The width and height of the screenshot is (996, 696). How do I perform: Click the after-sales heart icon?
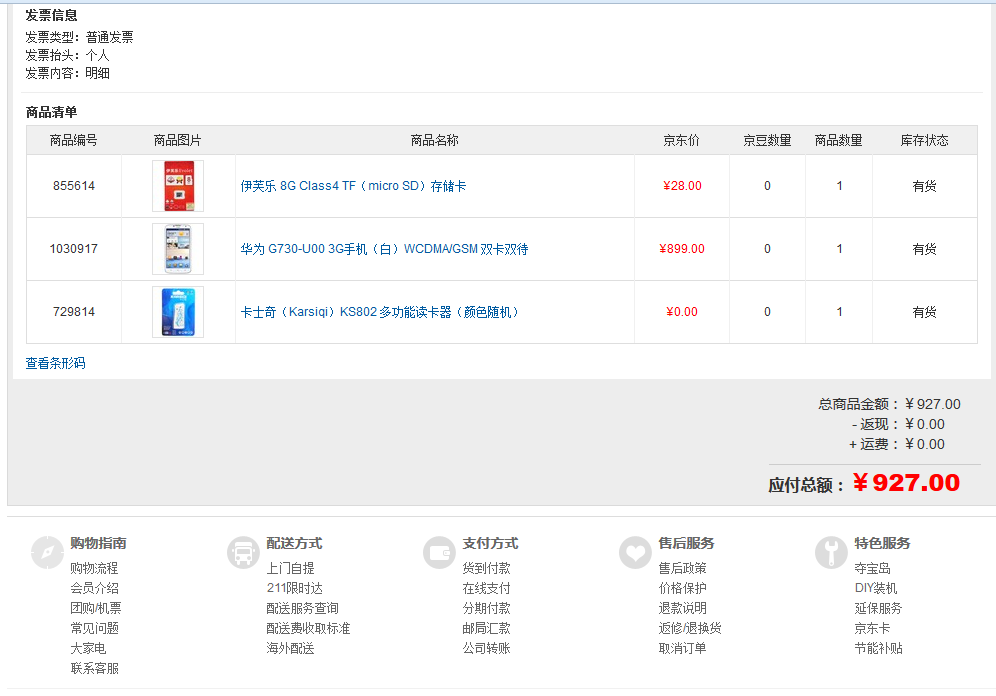pos(635,552)
